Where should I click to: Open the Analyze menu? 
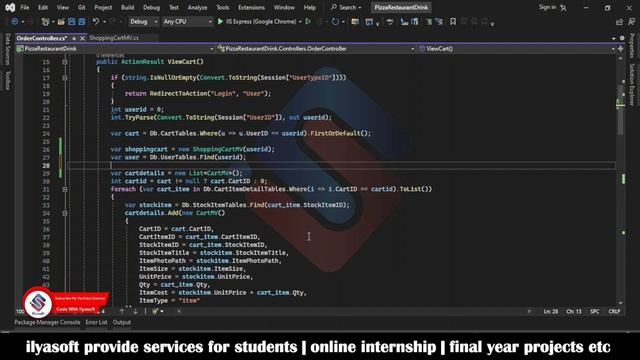197,7
